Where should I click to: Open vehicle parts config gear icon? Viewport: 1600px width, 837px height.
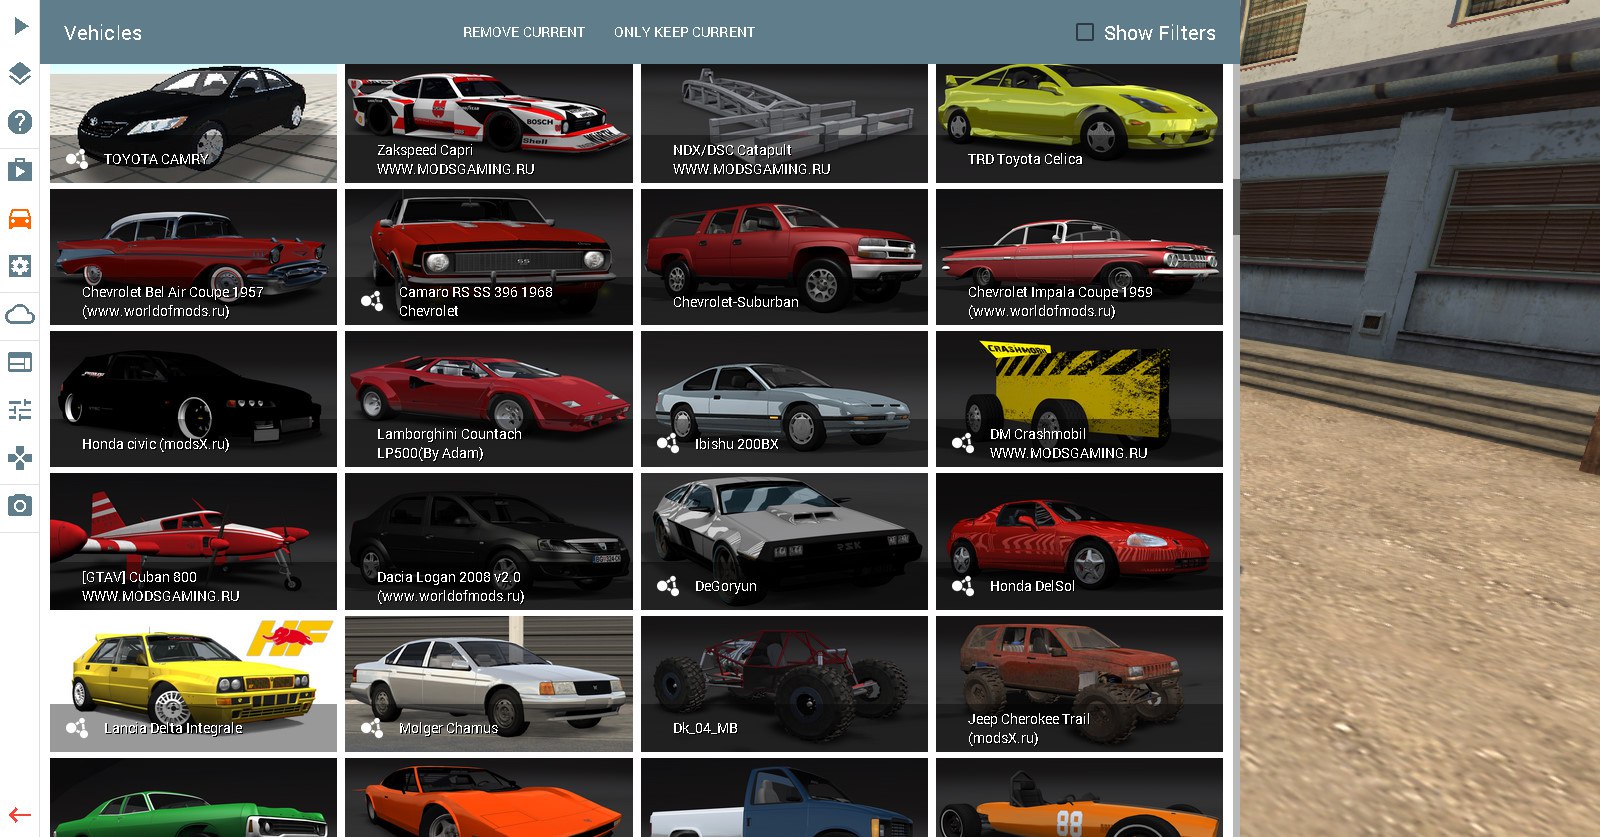20,266
